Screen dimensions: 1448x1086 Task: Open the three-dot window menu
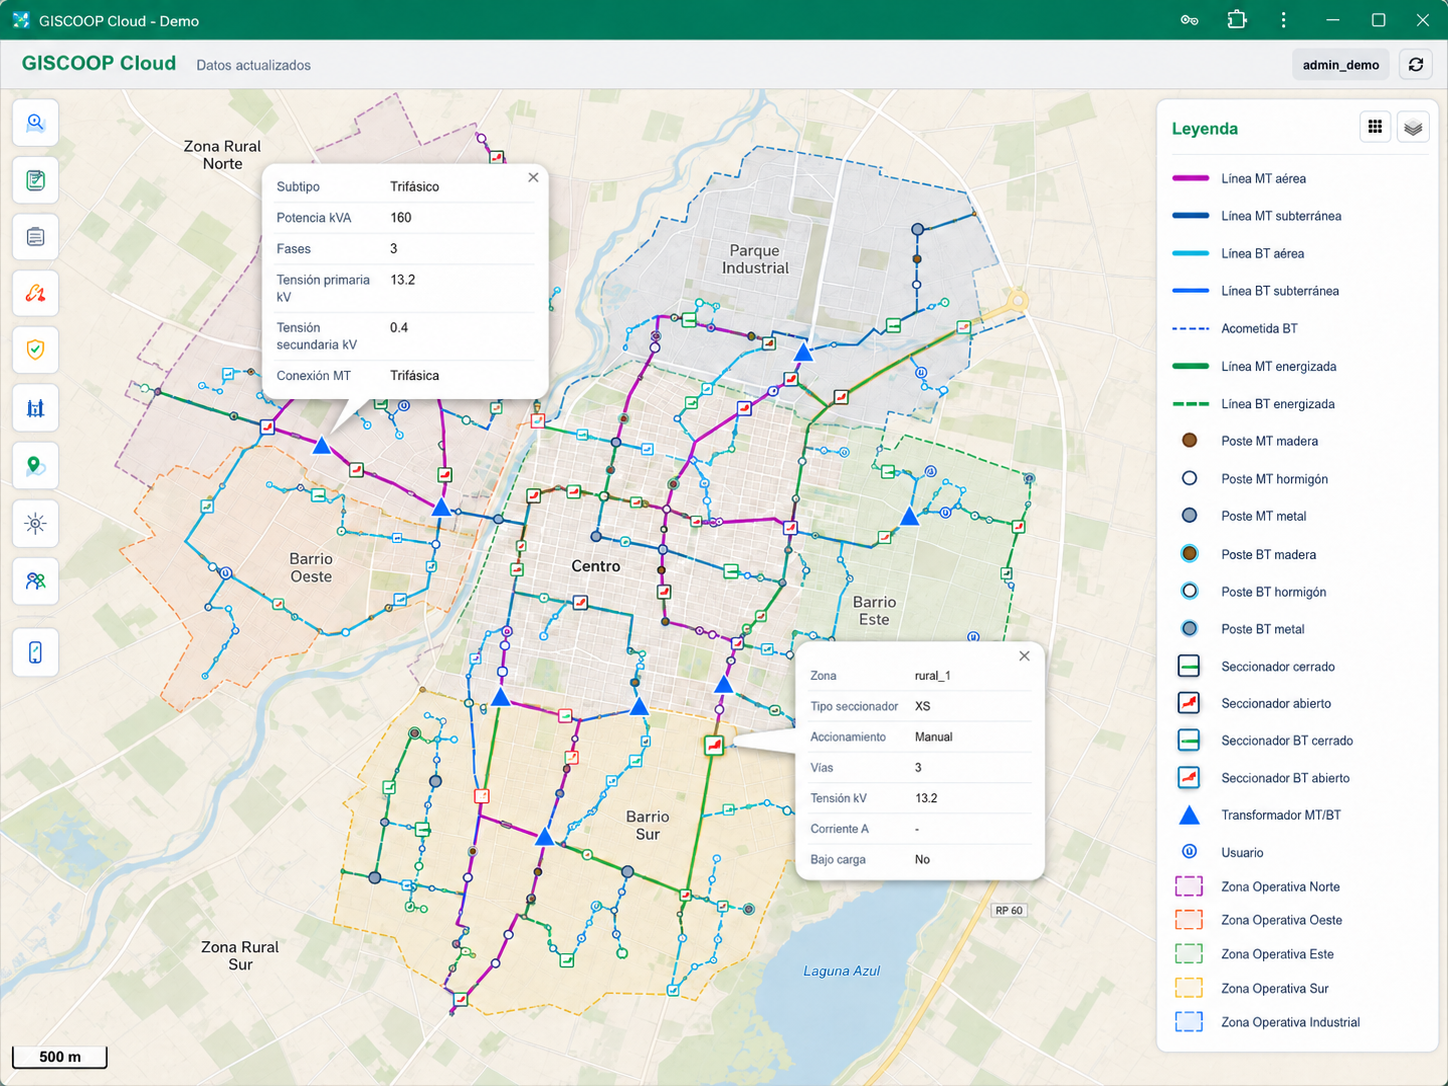[1284, 20]
